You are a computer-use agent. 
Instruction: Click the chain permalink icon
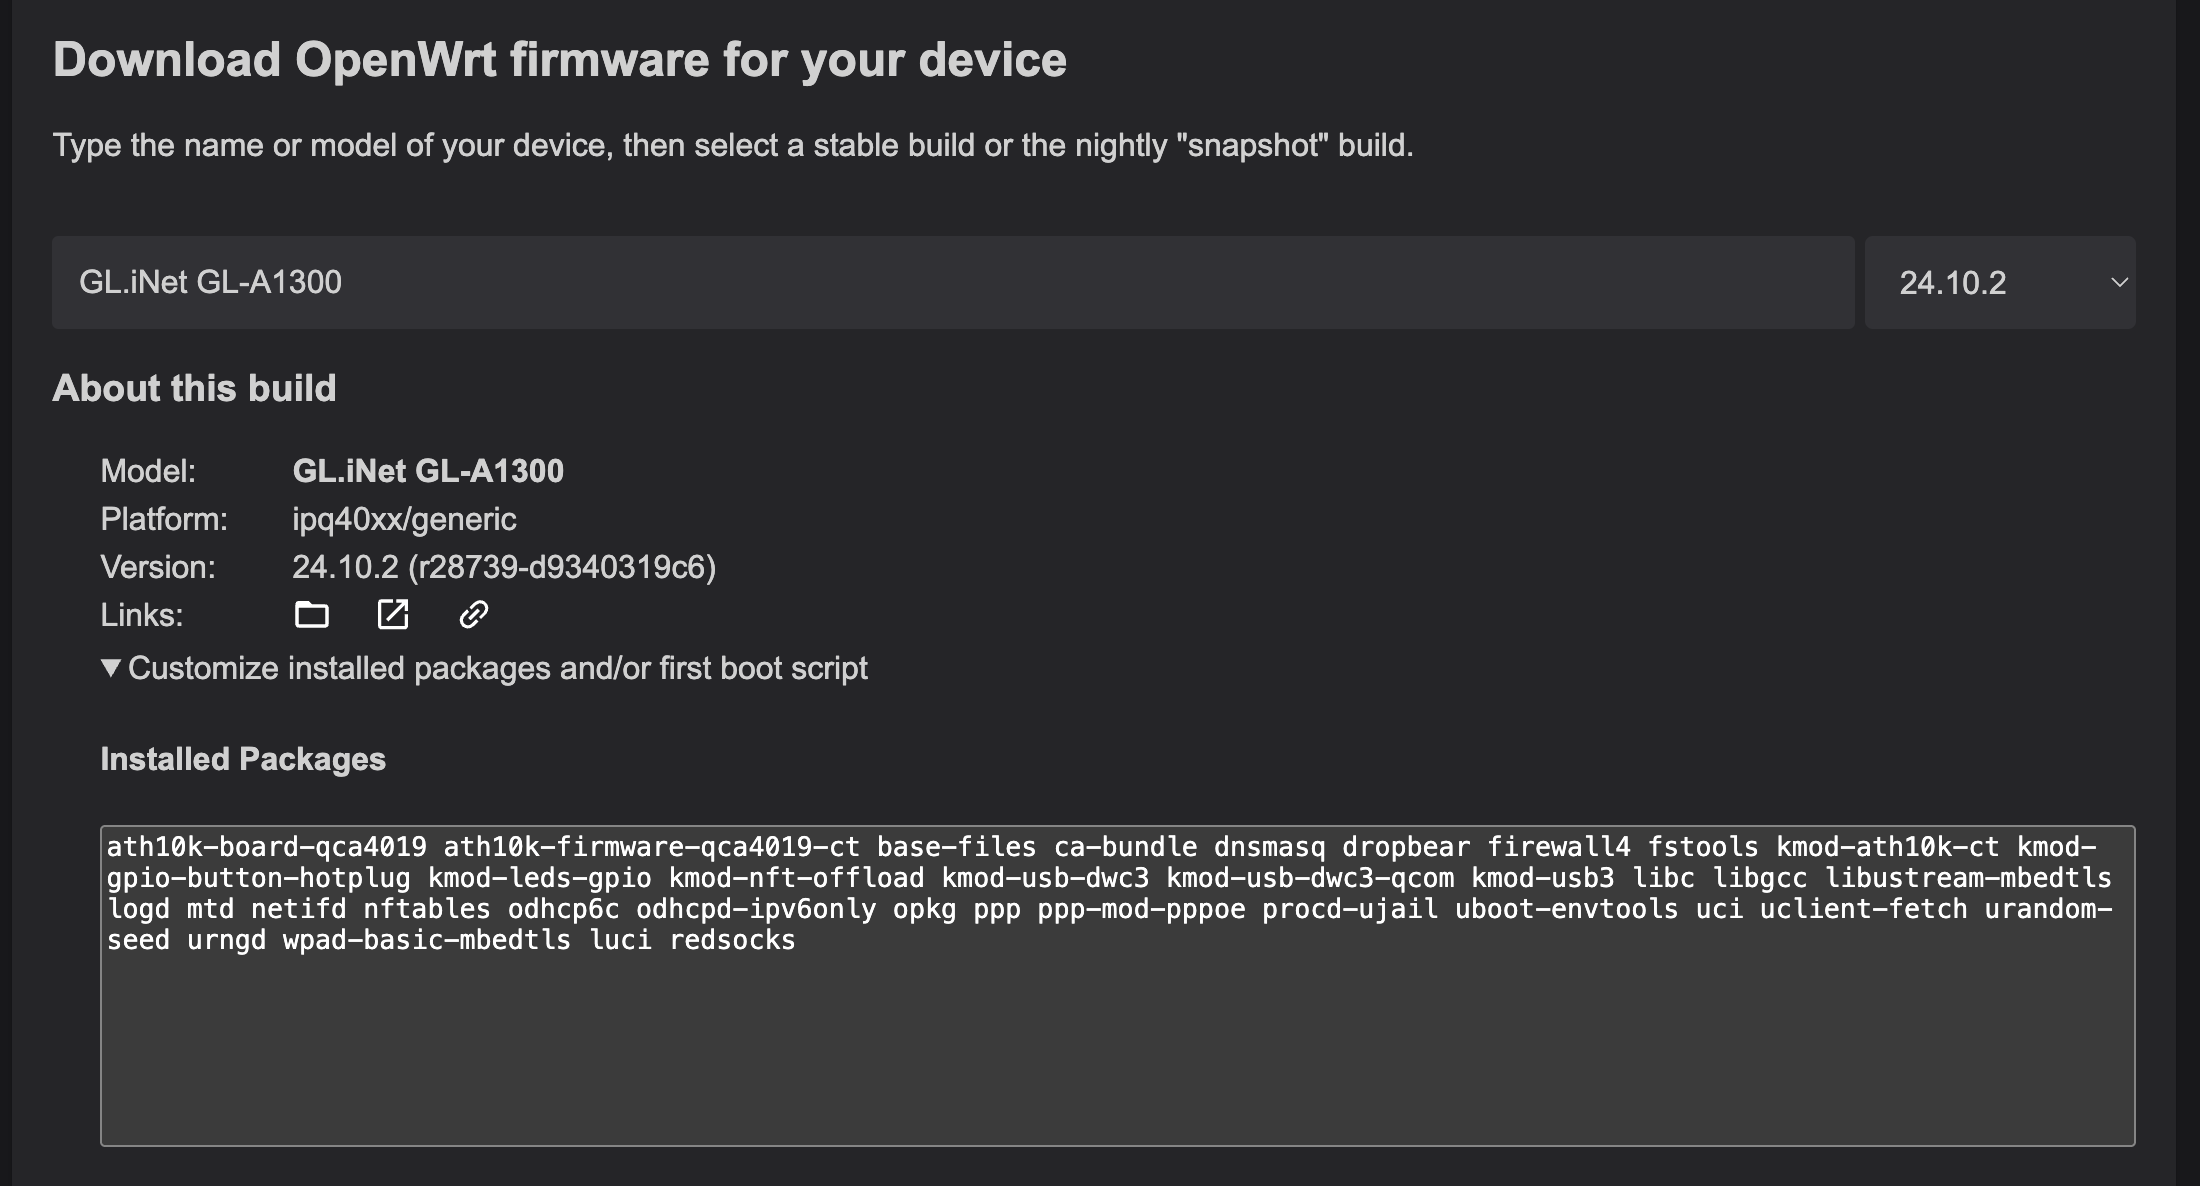[473, 614]
